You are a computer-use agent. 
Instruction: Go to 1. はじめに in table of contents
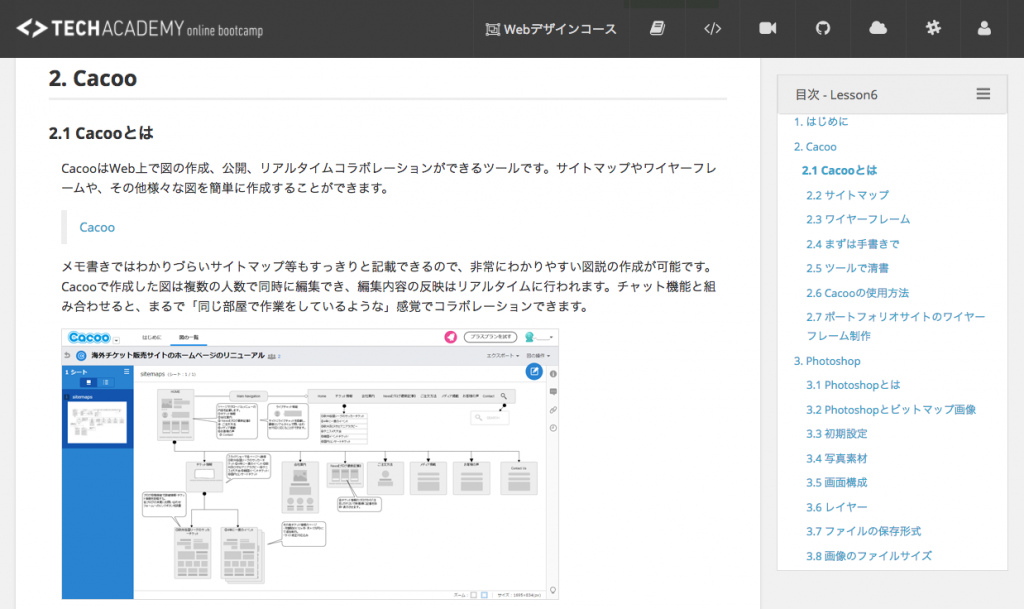pos(821,121)
